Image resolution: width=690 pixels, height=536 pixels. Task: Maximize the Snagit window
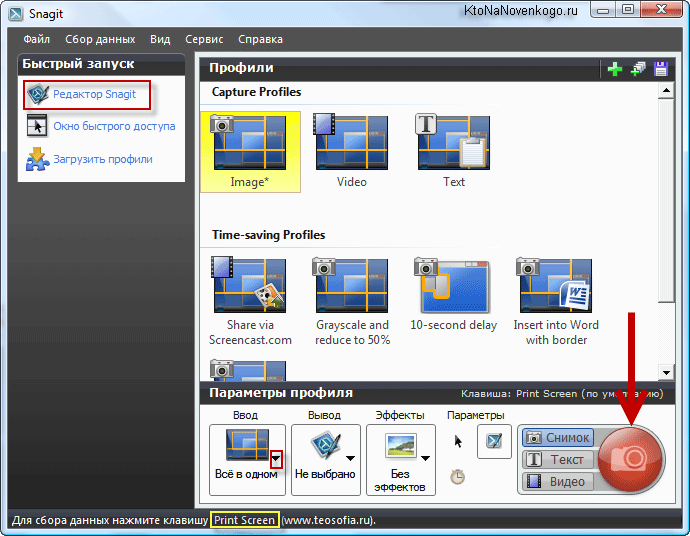(x=628, y=10)
